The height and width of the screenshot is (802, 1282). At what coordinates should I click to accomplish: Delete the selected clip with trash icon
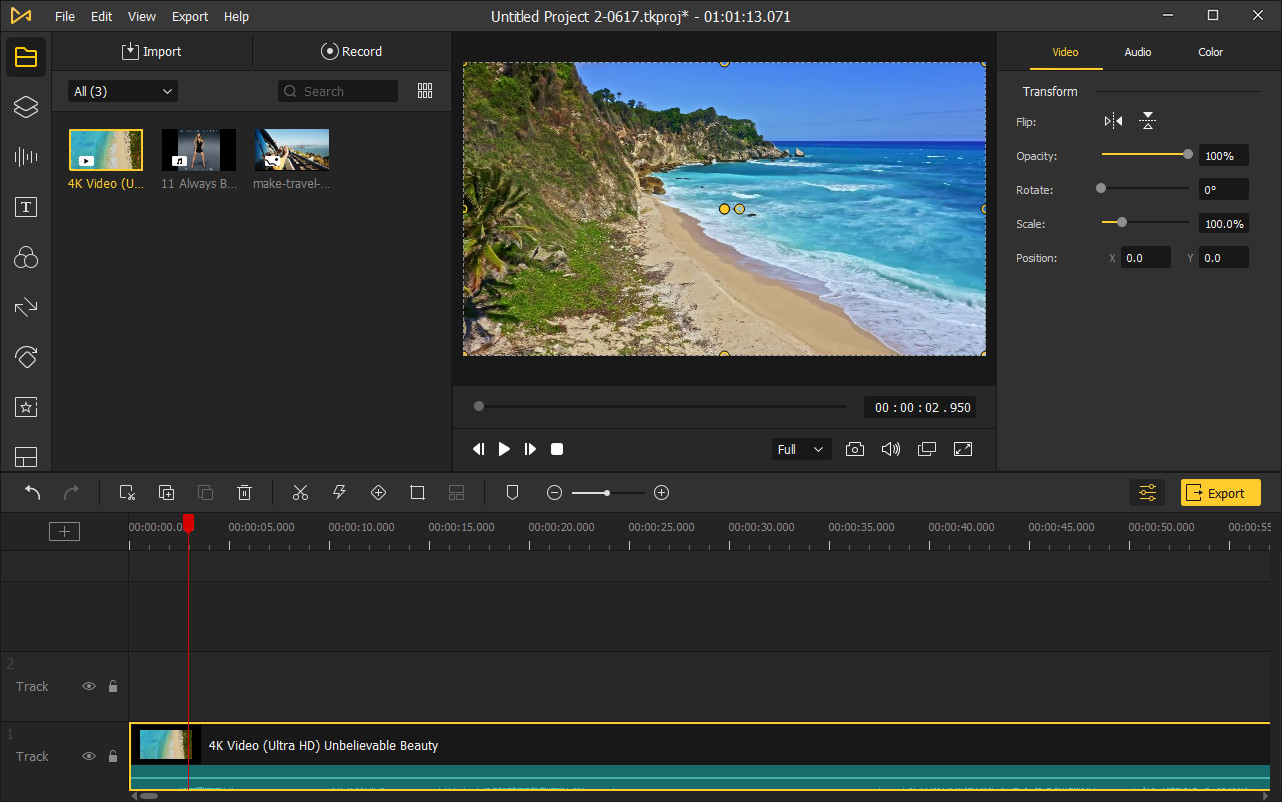(244, 492)
